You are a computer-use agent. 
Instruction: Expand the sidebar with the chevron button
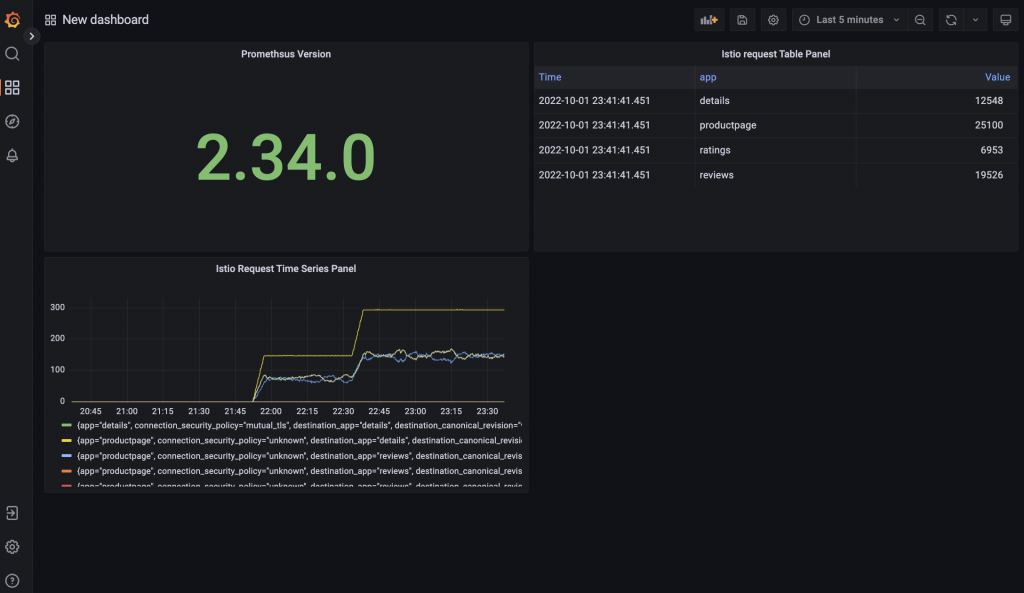[31, 36]
